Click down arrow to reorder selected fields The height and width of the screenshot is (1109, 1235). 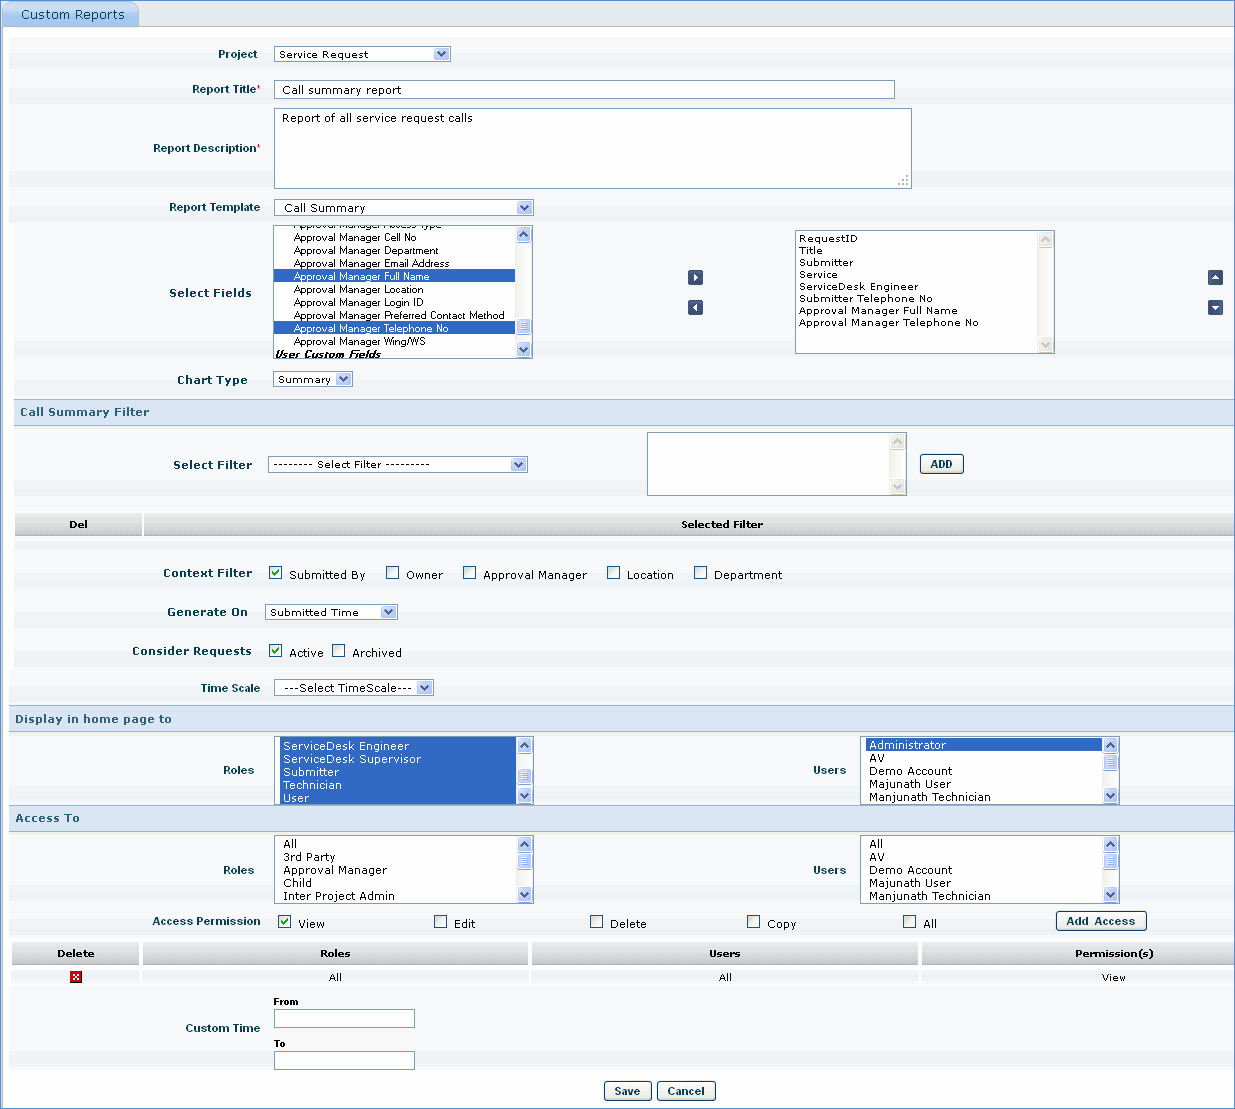click(1215, 307)
